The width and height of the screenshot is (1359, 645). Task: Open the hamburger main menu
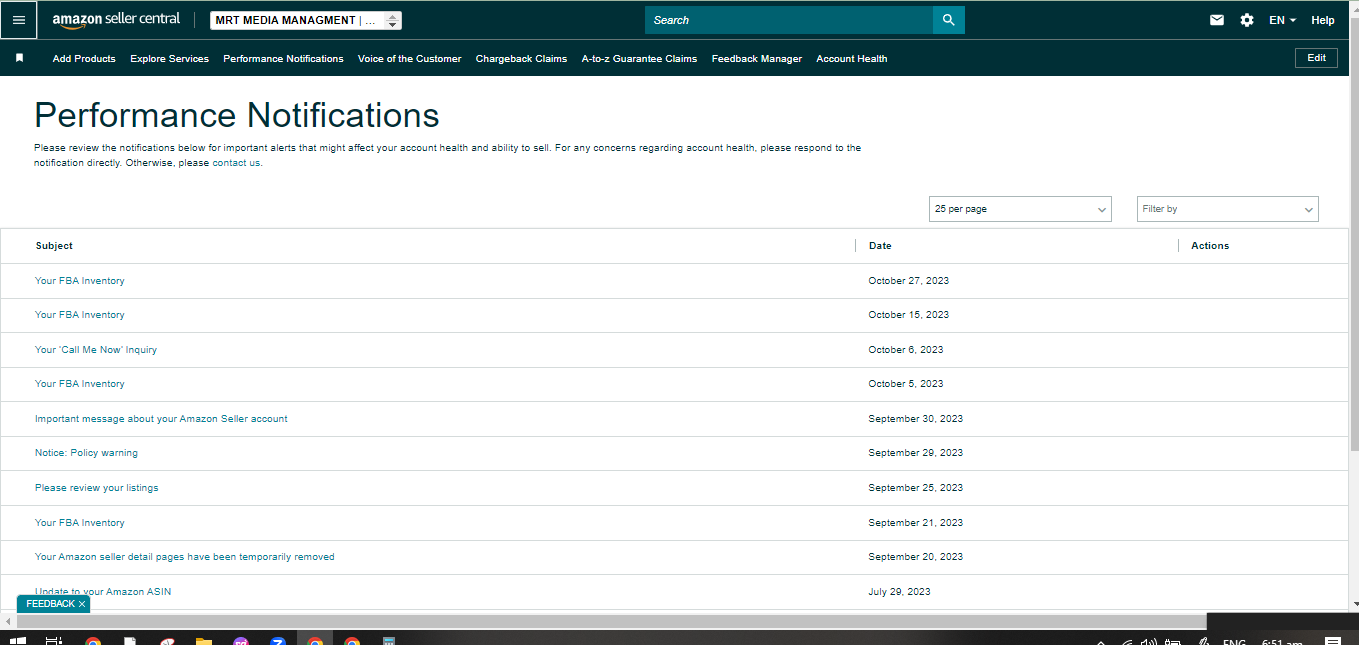tap(19, 20)
